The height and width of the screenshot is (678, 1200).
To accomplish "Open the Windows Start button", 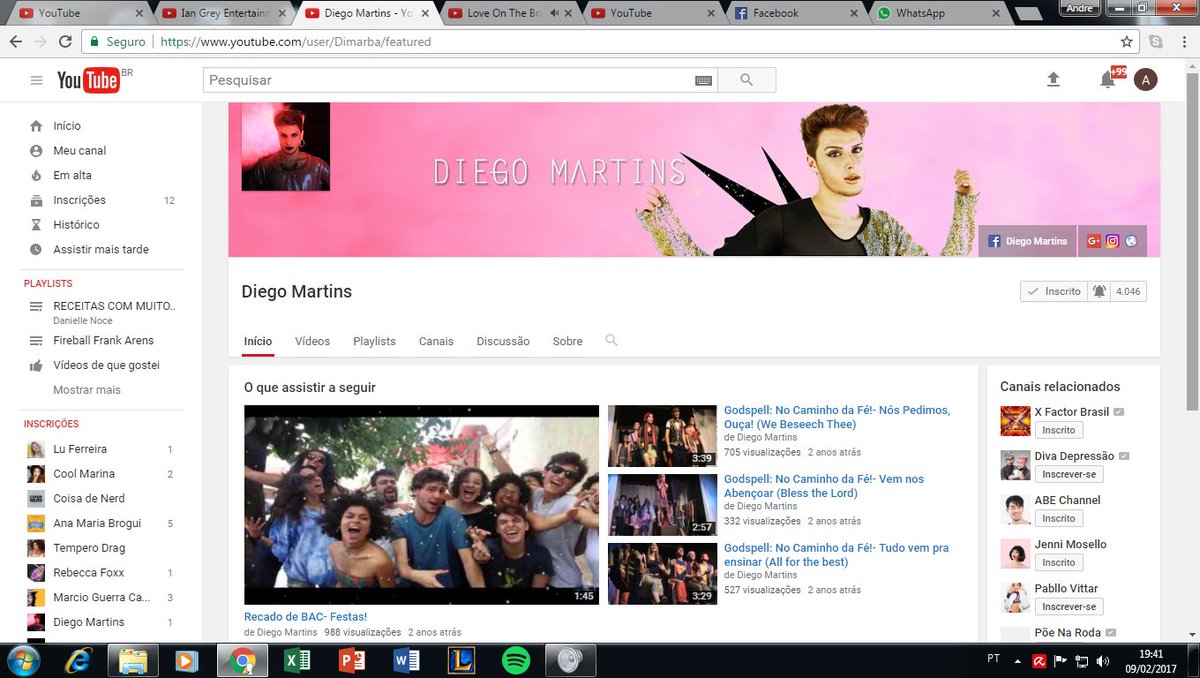I will (23, 660).
